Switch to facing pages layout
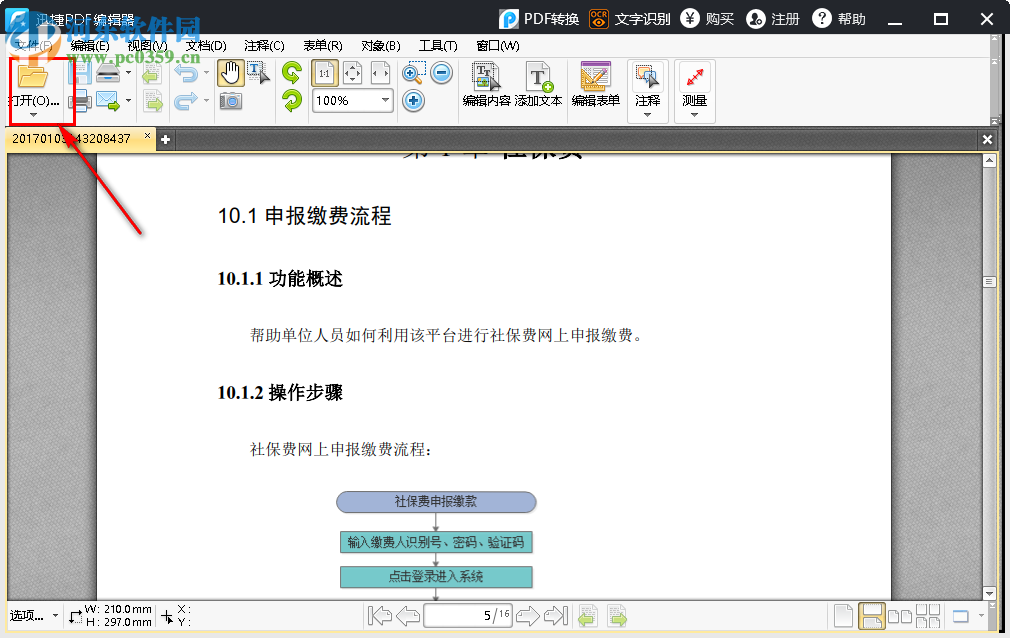 click(x=898, y=616)
